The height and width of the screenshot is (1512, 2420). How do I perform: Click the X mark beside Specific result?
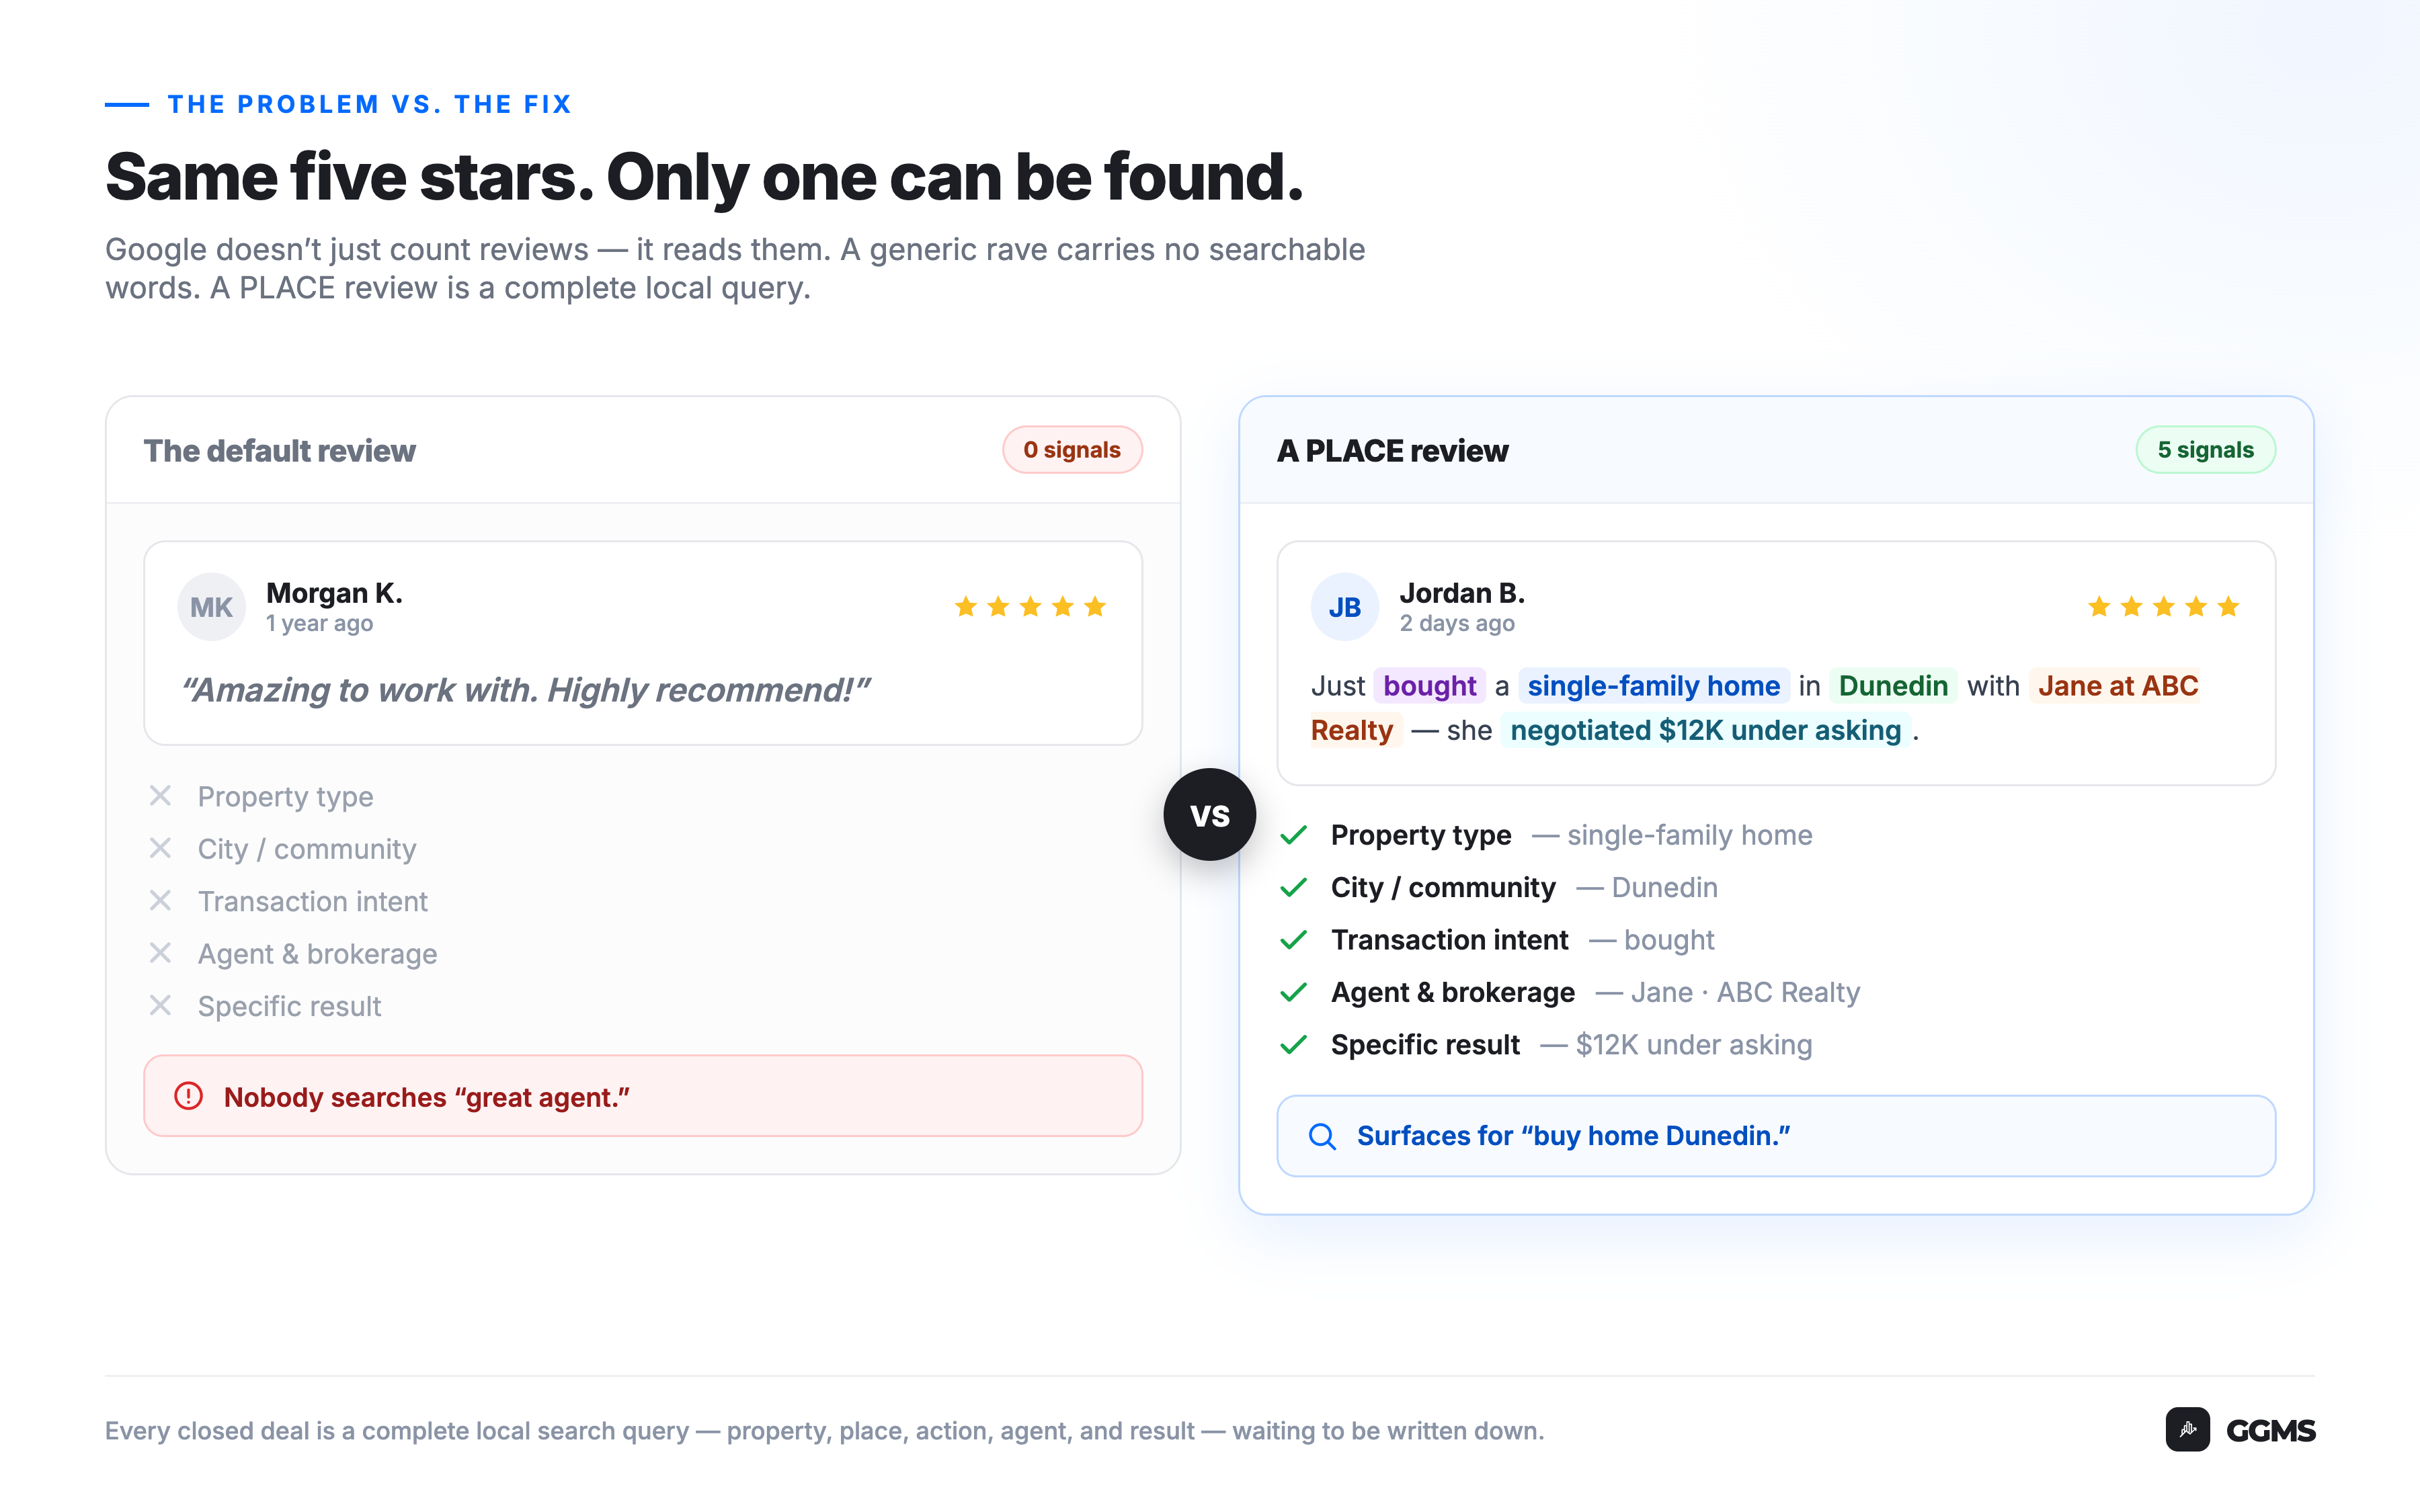[x=160, y=1005]
